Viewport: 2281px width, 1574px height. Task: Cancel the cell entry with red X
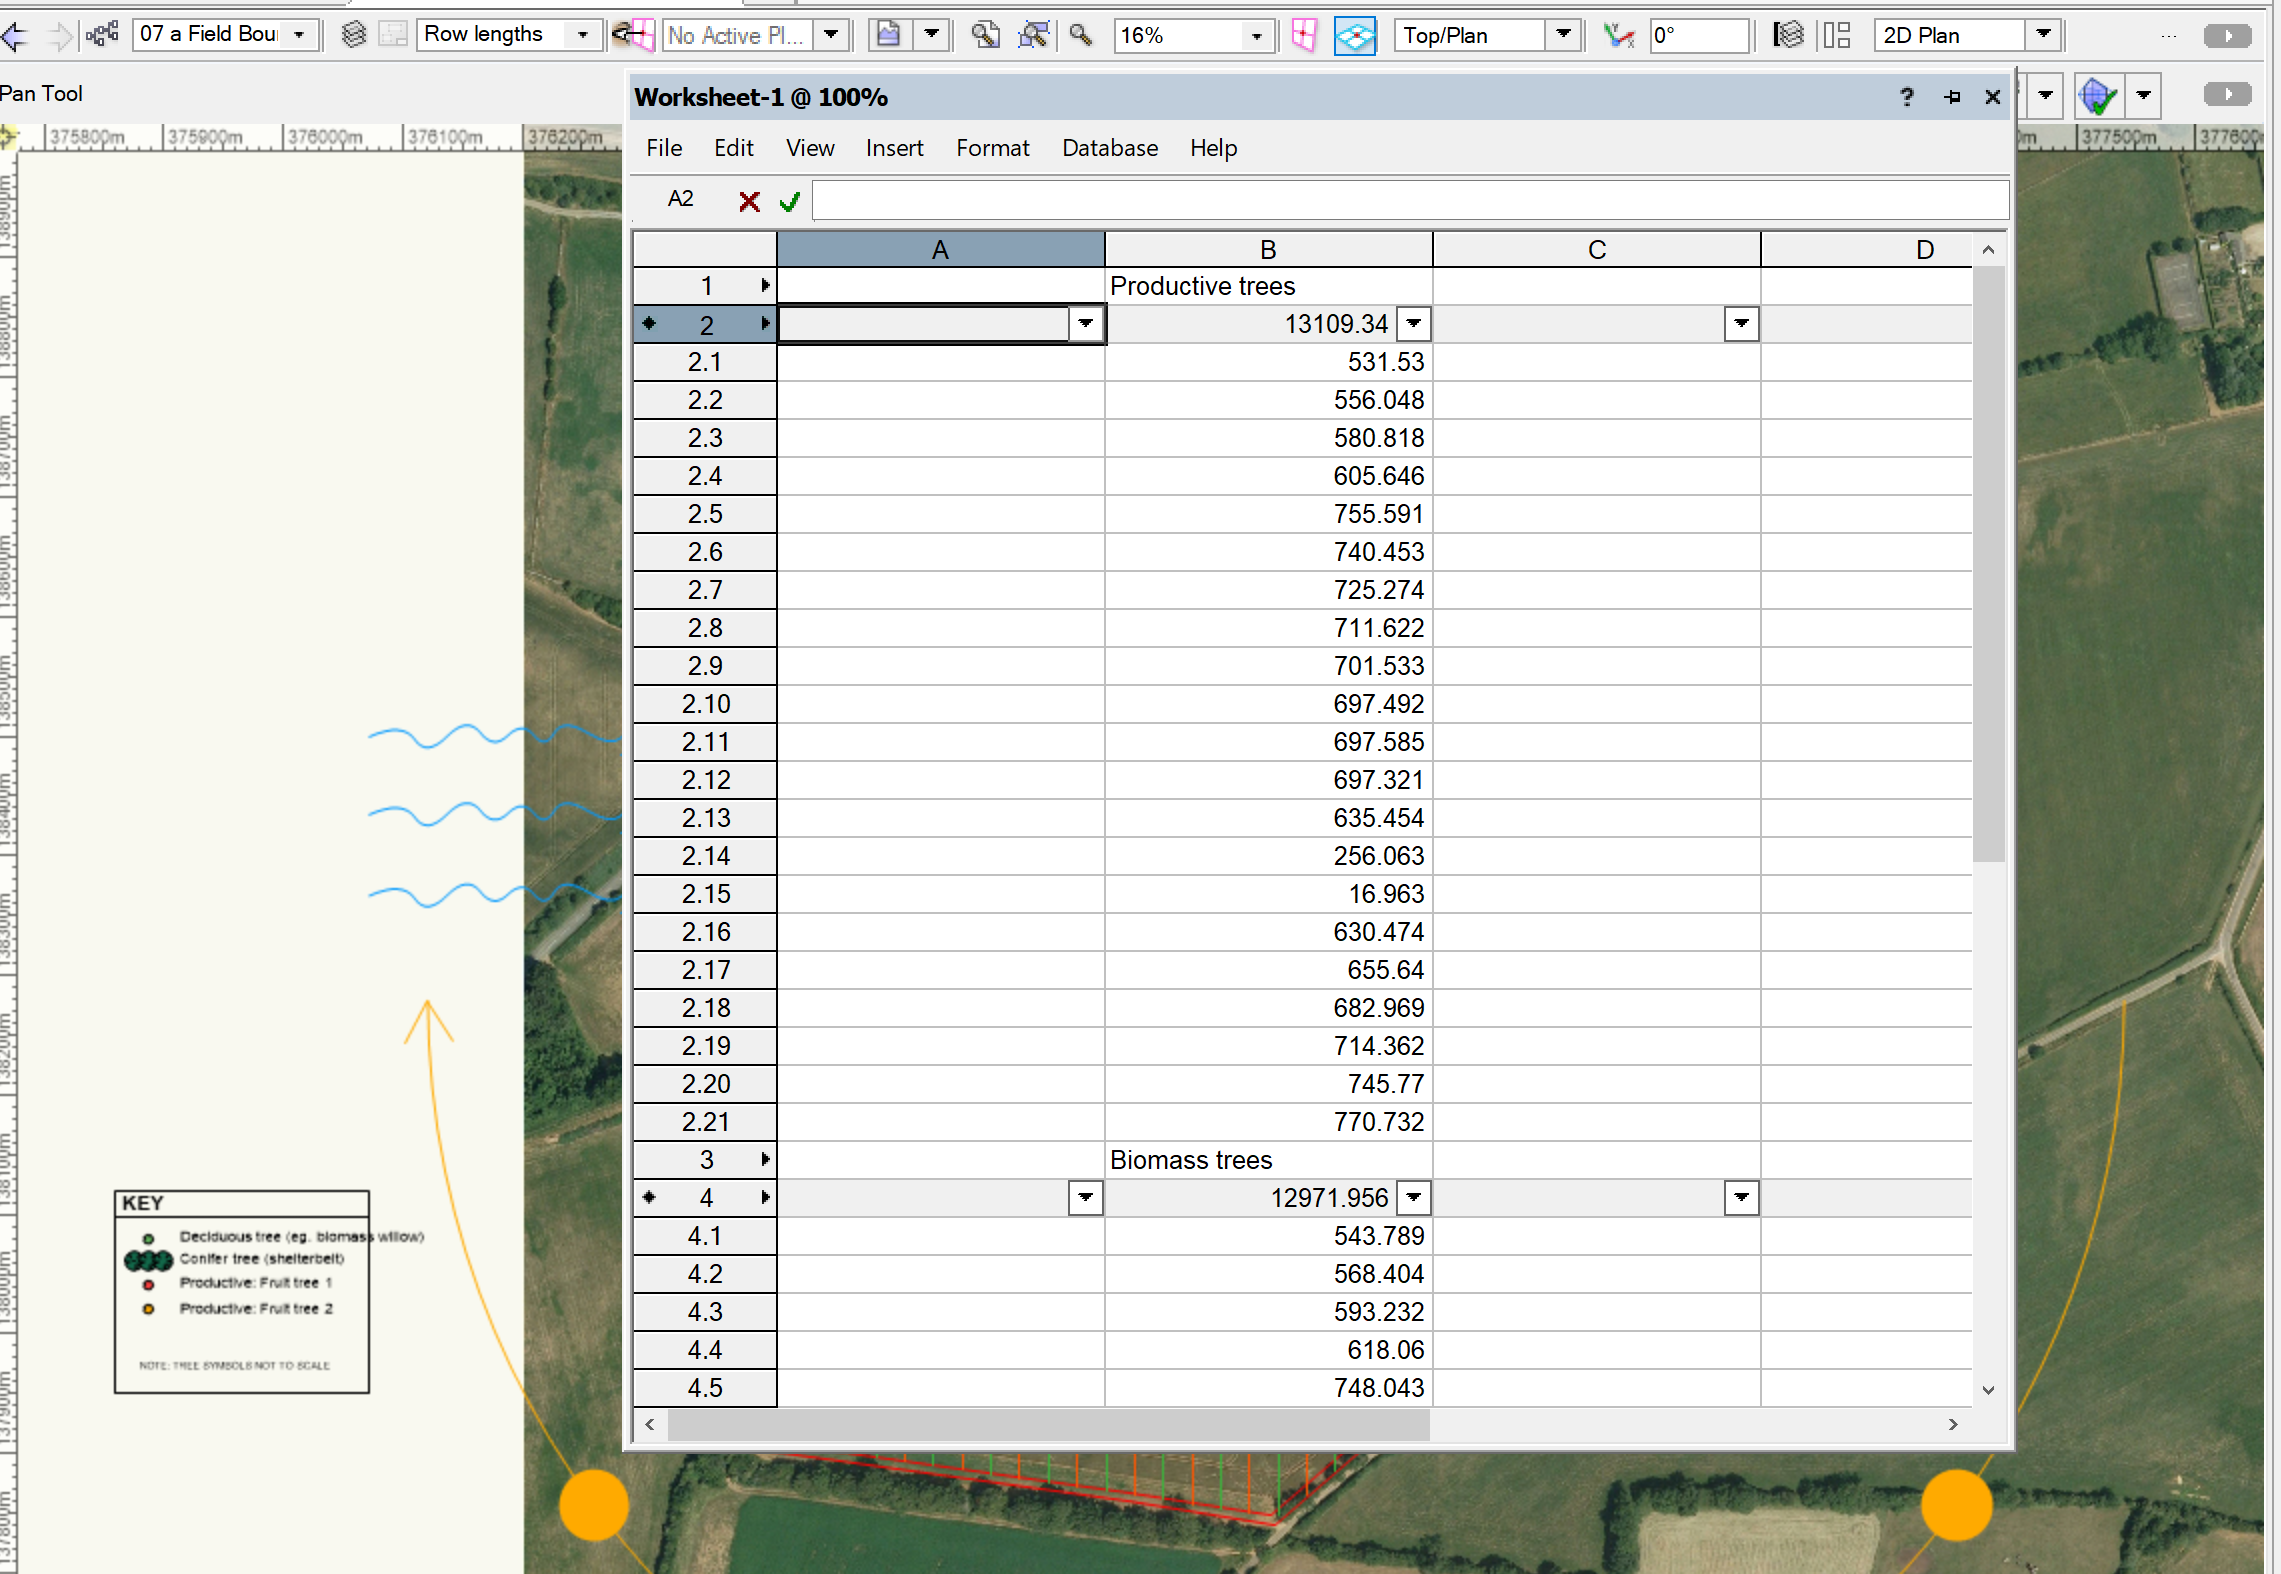pyautogui.click(x=749, y=202)
